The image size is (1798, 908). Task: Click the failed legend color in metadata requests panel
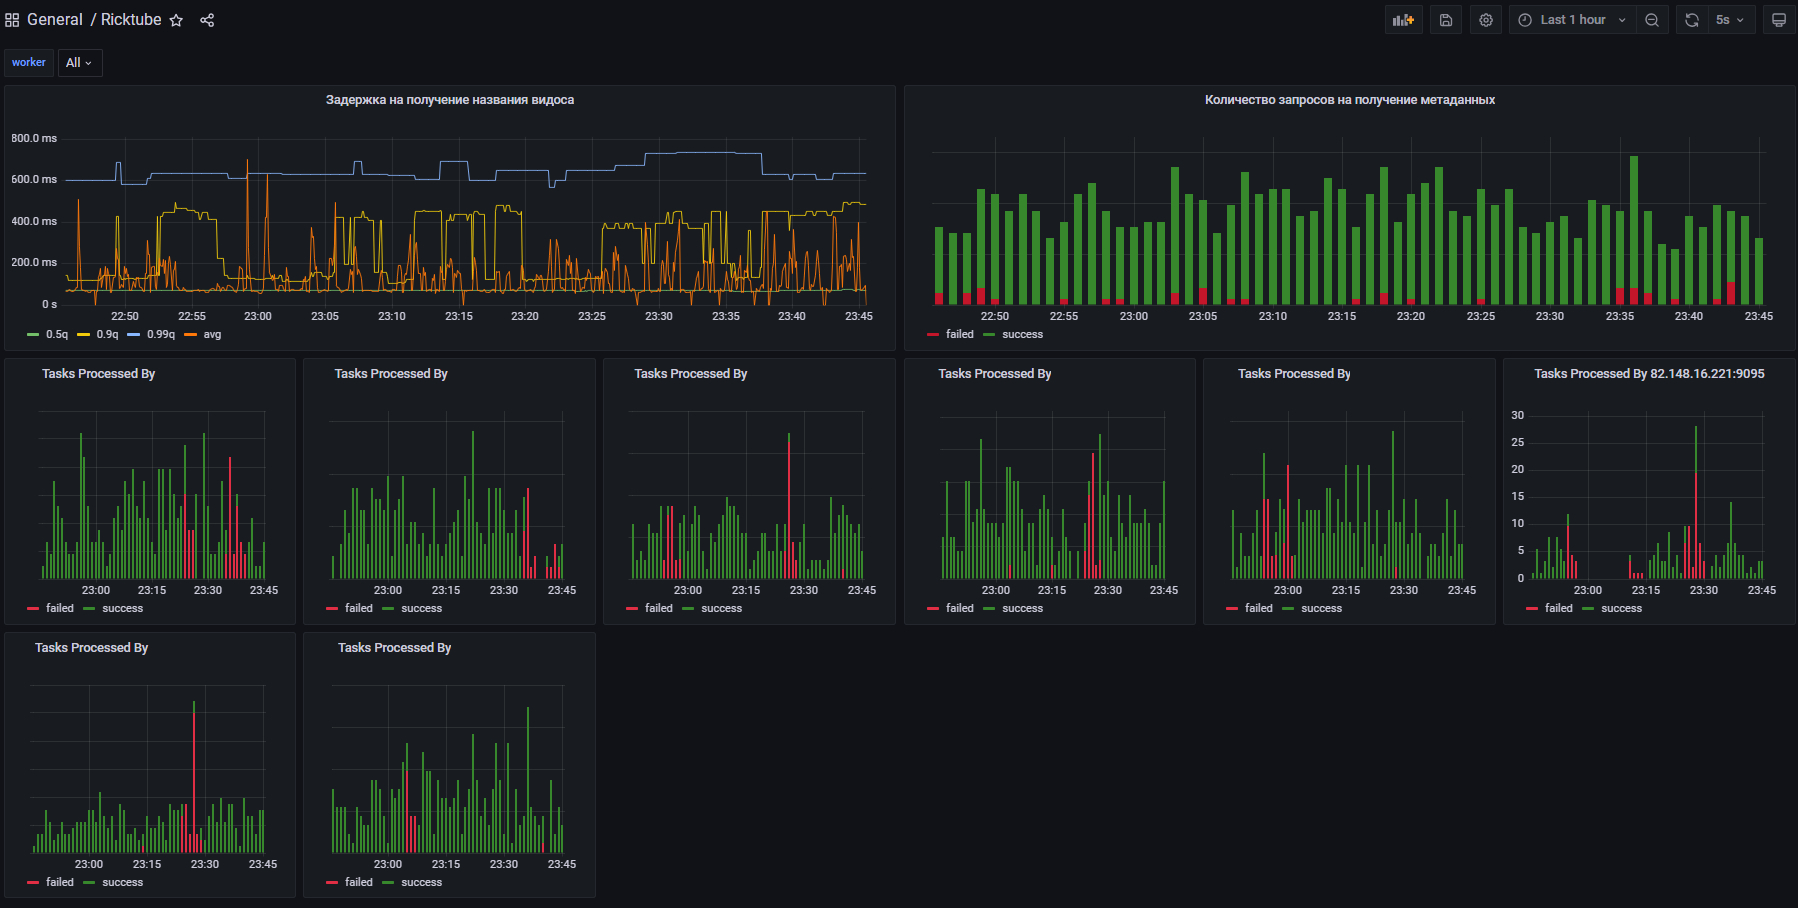933,335
